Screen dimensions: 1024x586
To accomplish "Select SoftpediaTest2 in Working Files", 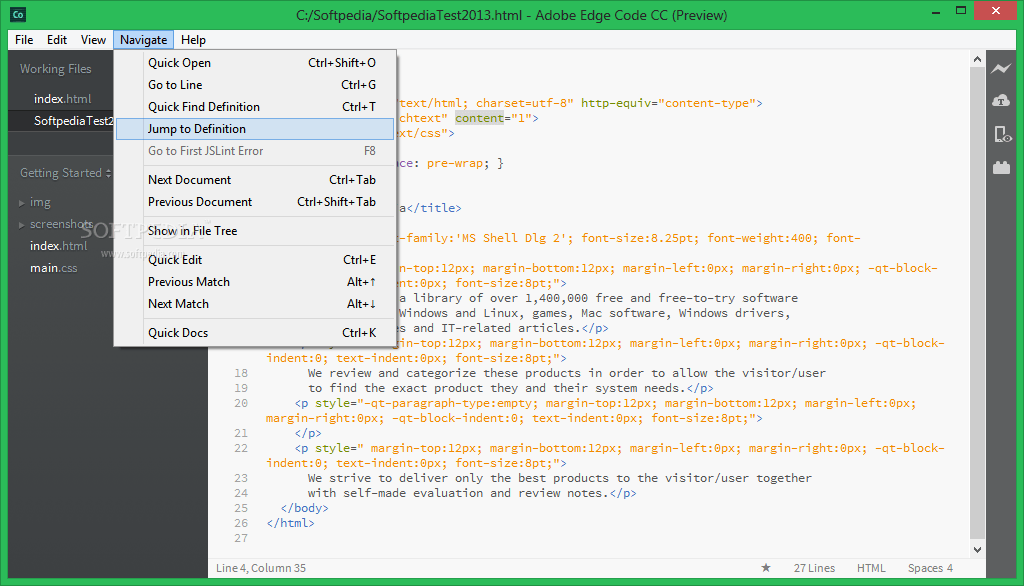I will (62, 121).
